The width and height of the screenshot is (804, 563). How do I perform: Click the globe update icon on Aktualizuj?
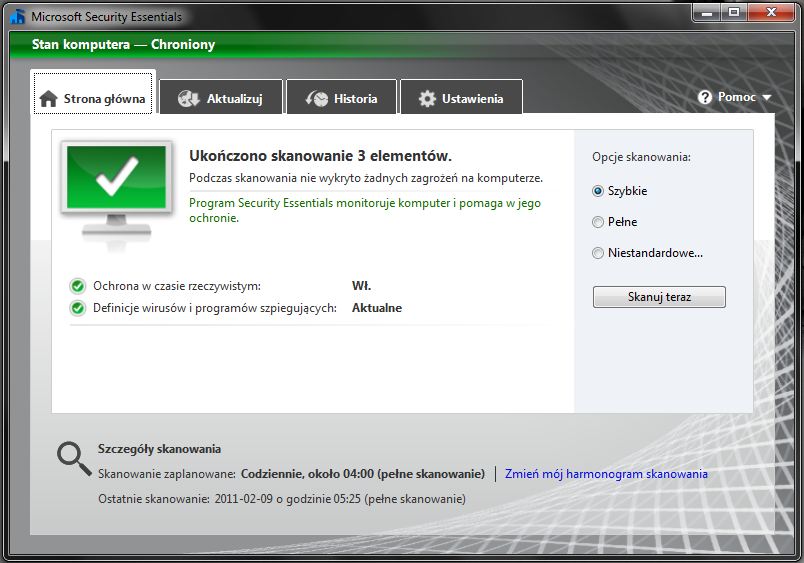(x=188, y=98)
